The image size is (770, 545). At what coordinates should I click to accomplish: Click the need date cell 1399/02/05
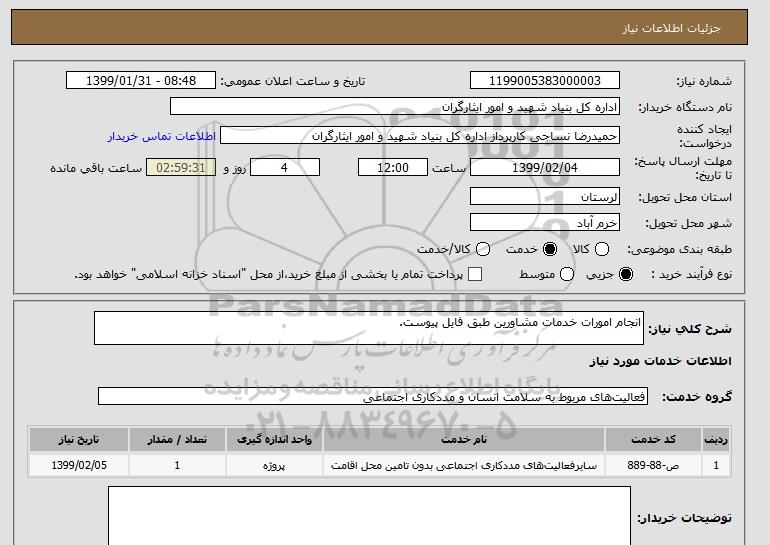click(x=79, y=465)
